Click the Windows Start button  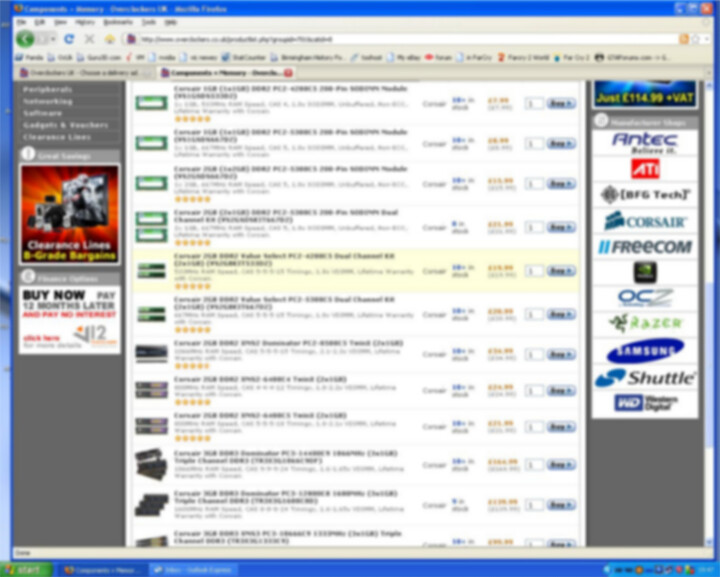click(x=26, y=569)
